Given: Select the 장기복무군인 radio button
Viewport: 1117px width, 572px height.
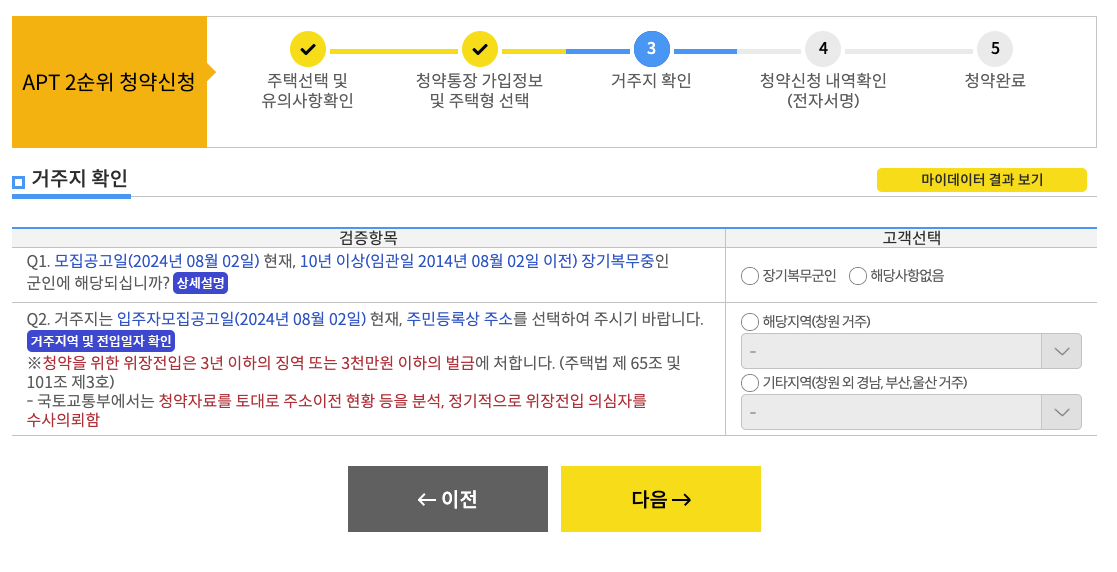Looking at the screenshot, I should [x=749, y=276].
